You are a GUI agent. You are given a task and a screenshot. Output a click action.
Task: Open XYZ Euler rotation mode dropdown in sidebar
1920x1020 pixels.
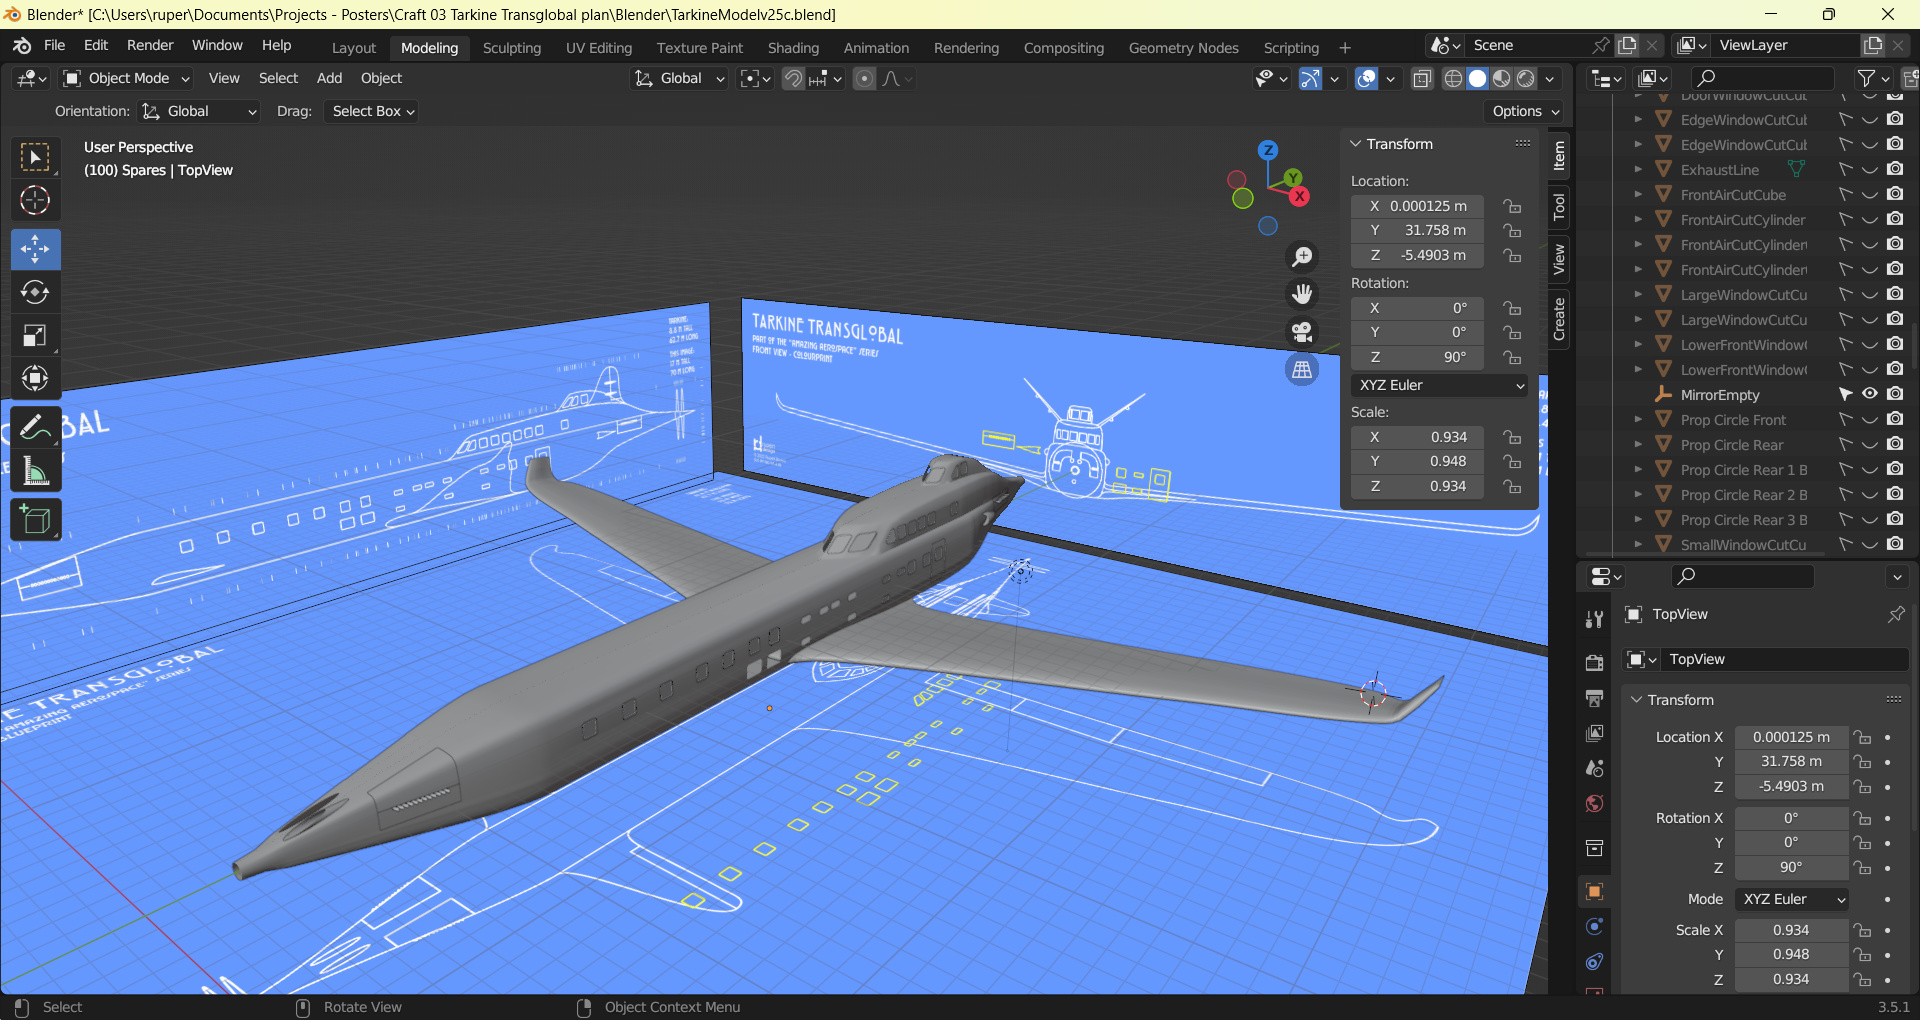pyautogui.click(x=1440, y=385)
